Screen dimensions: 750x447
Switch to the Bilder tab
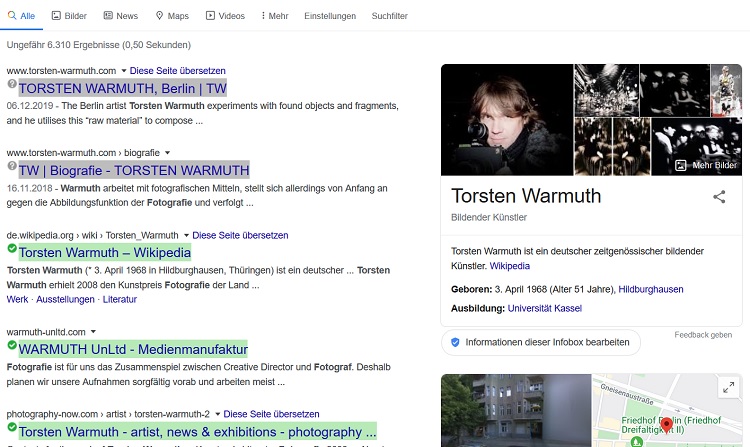tap(69, 16)
